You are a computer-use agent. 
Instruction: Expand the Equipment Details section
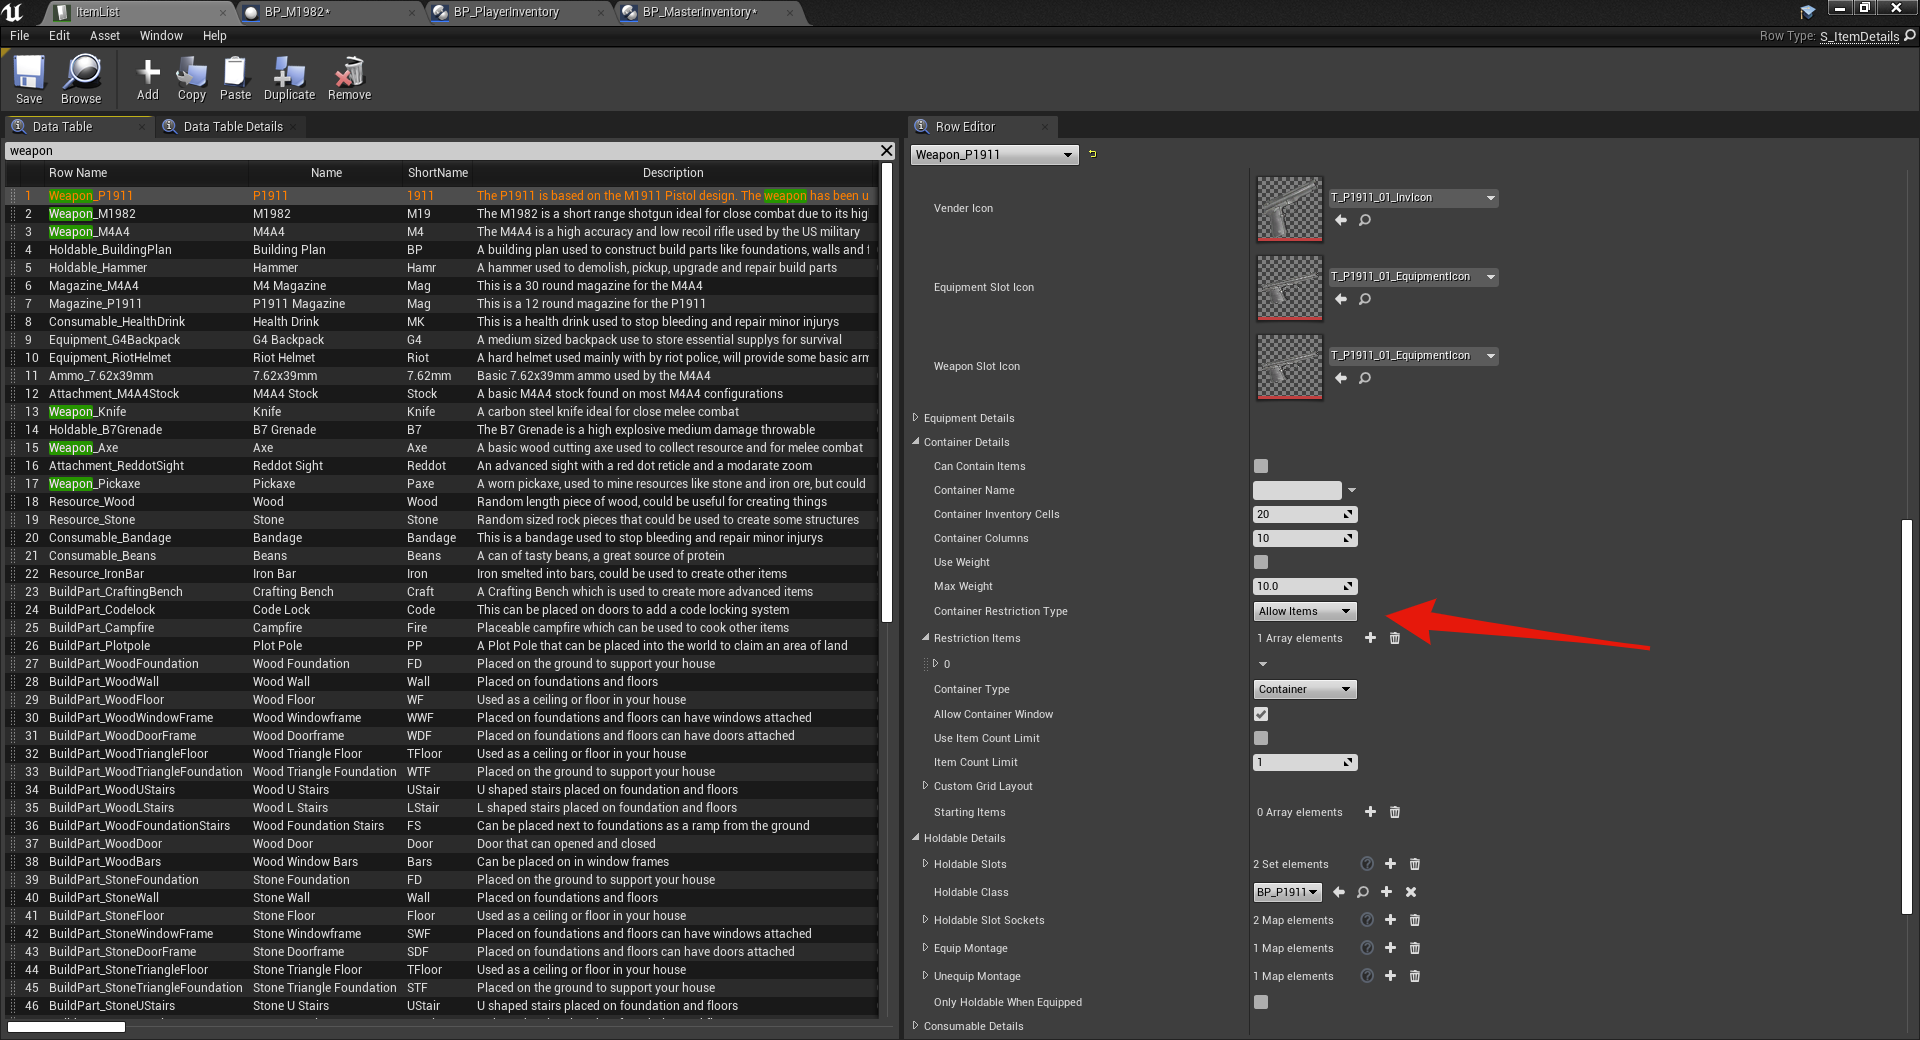coord(916,418)
